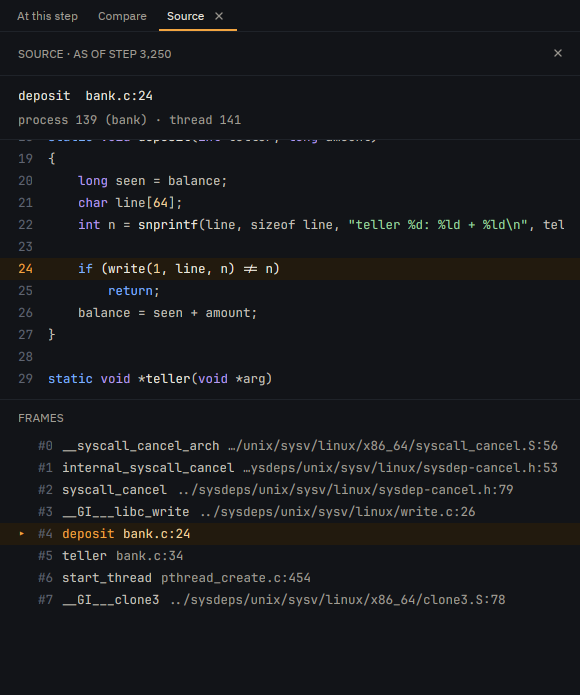The image size is (580, 695).
Task: Click the current-frame arrow marker beside #4
Action: tap(22, 534)
